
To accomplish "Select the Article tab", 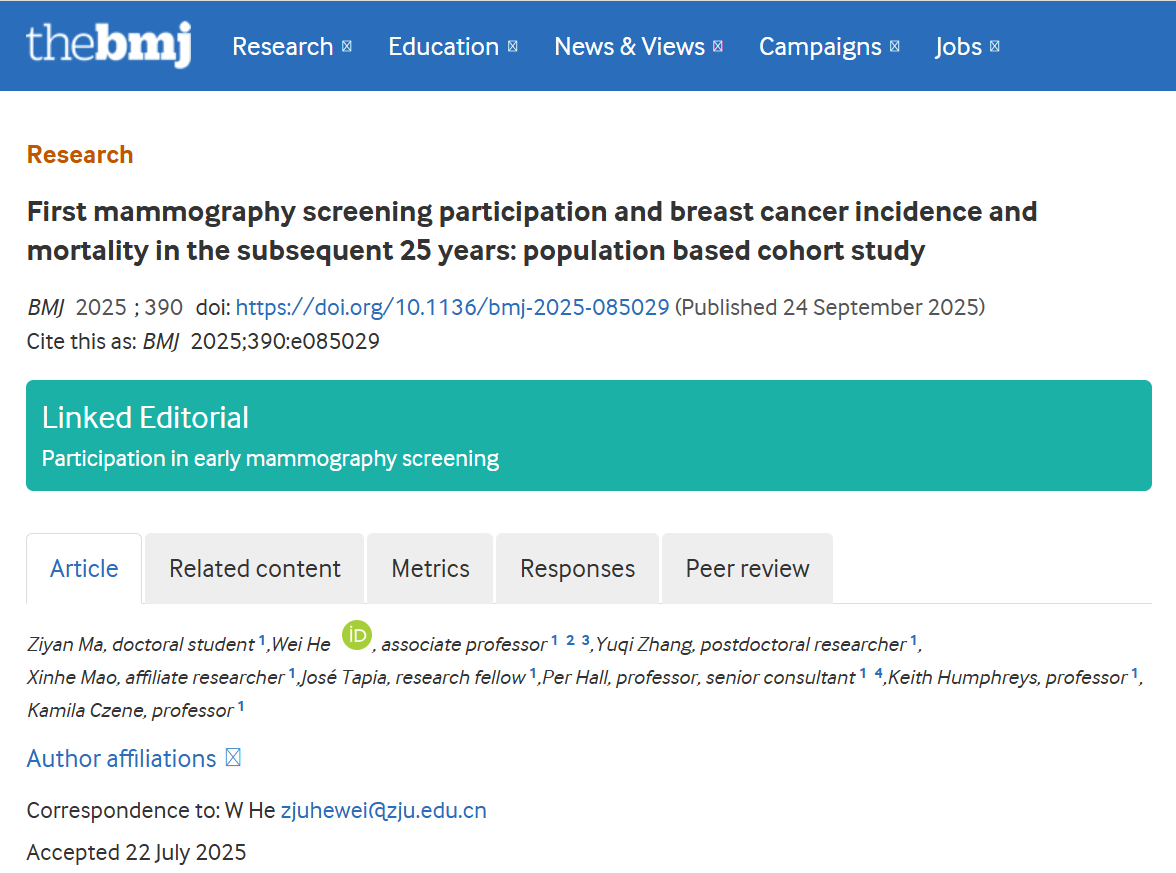I will pyautogui.click(x=84, y=568).
